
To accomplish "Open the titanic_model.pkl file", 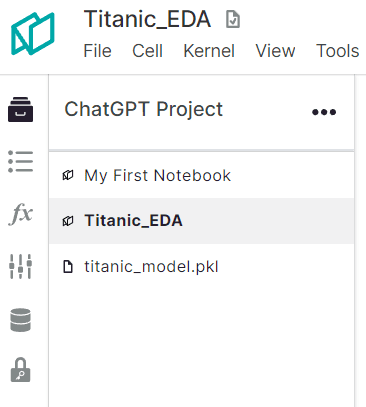I will tap(201, 267).
